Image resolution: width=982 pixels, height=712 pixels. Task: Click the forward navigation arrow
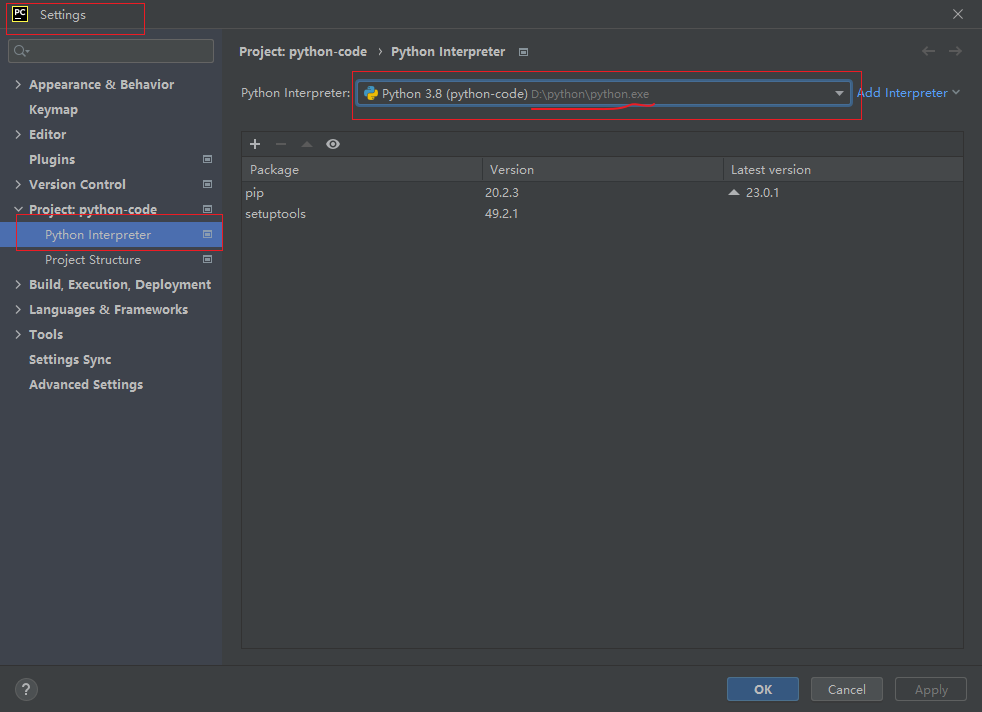point(955,51)
